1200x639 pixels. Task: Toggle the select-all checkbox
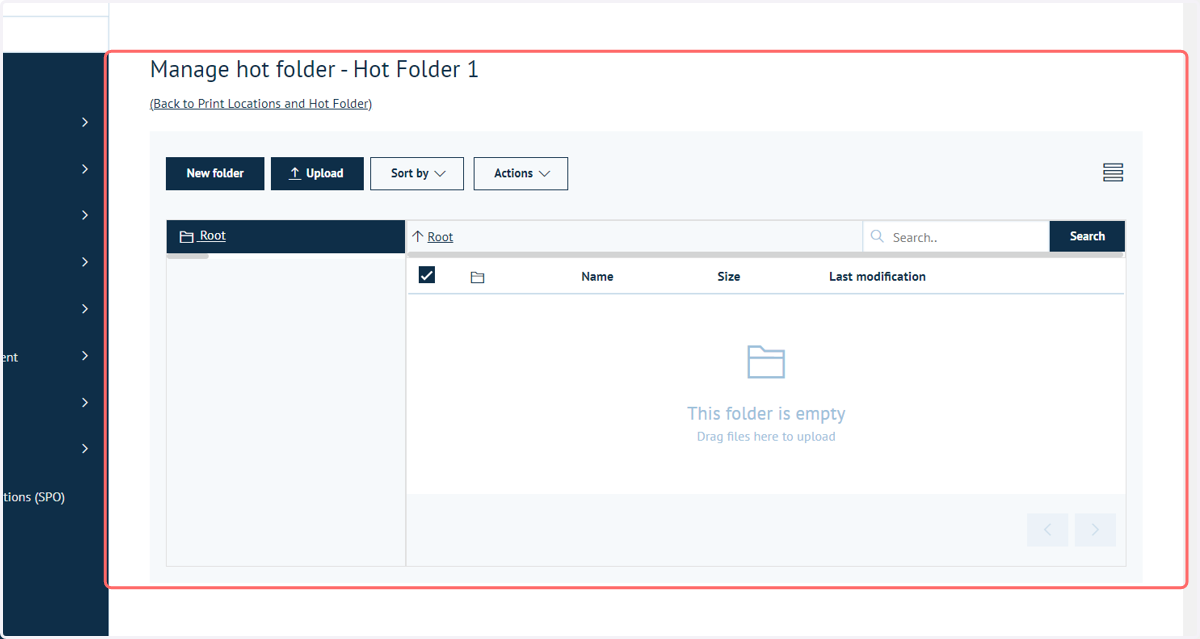[x=427, y=275]
